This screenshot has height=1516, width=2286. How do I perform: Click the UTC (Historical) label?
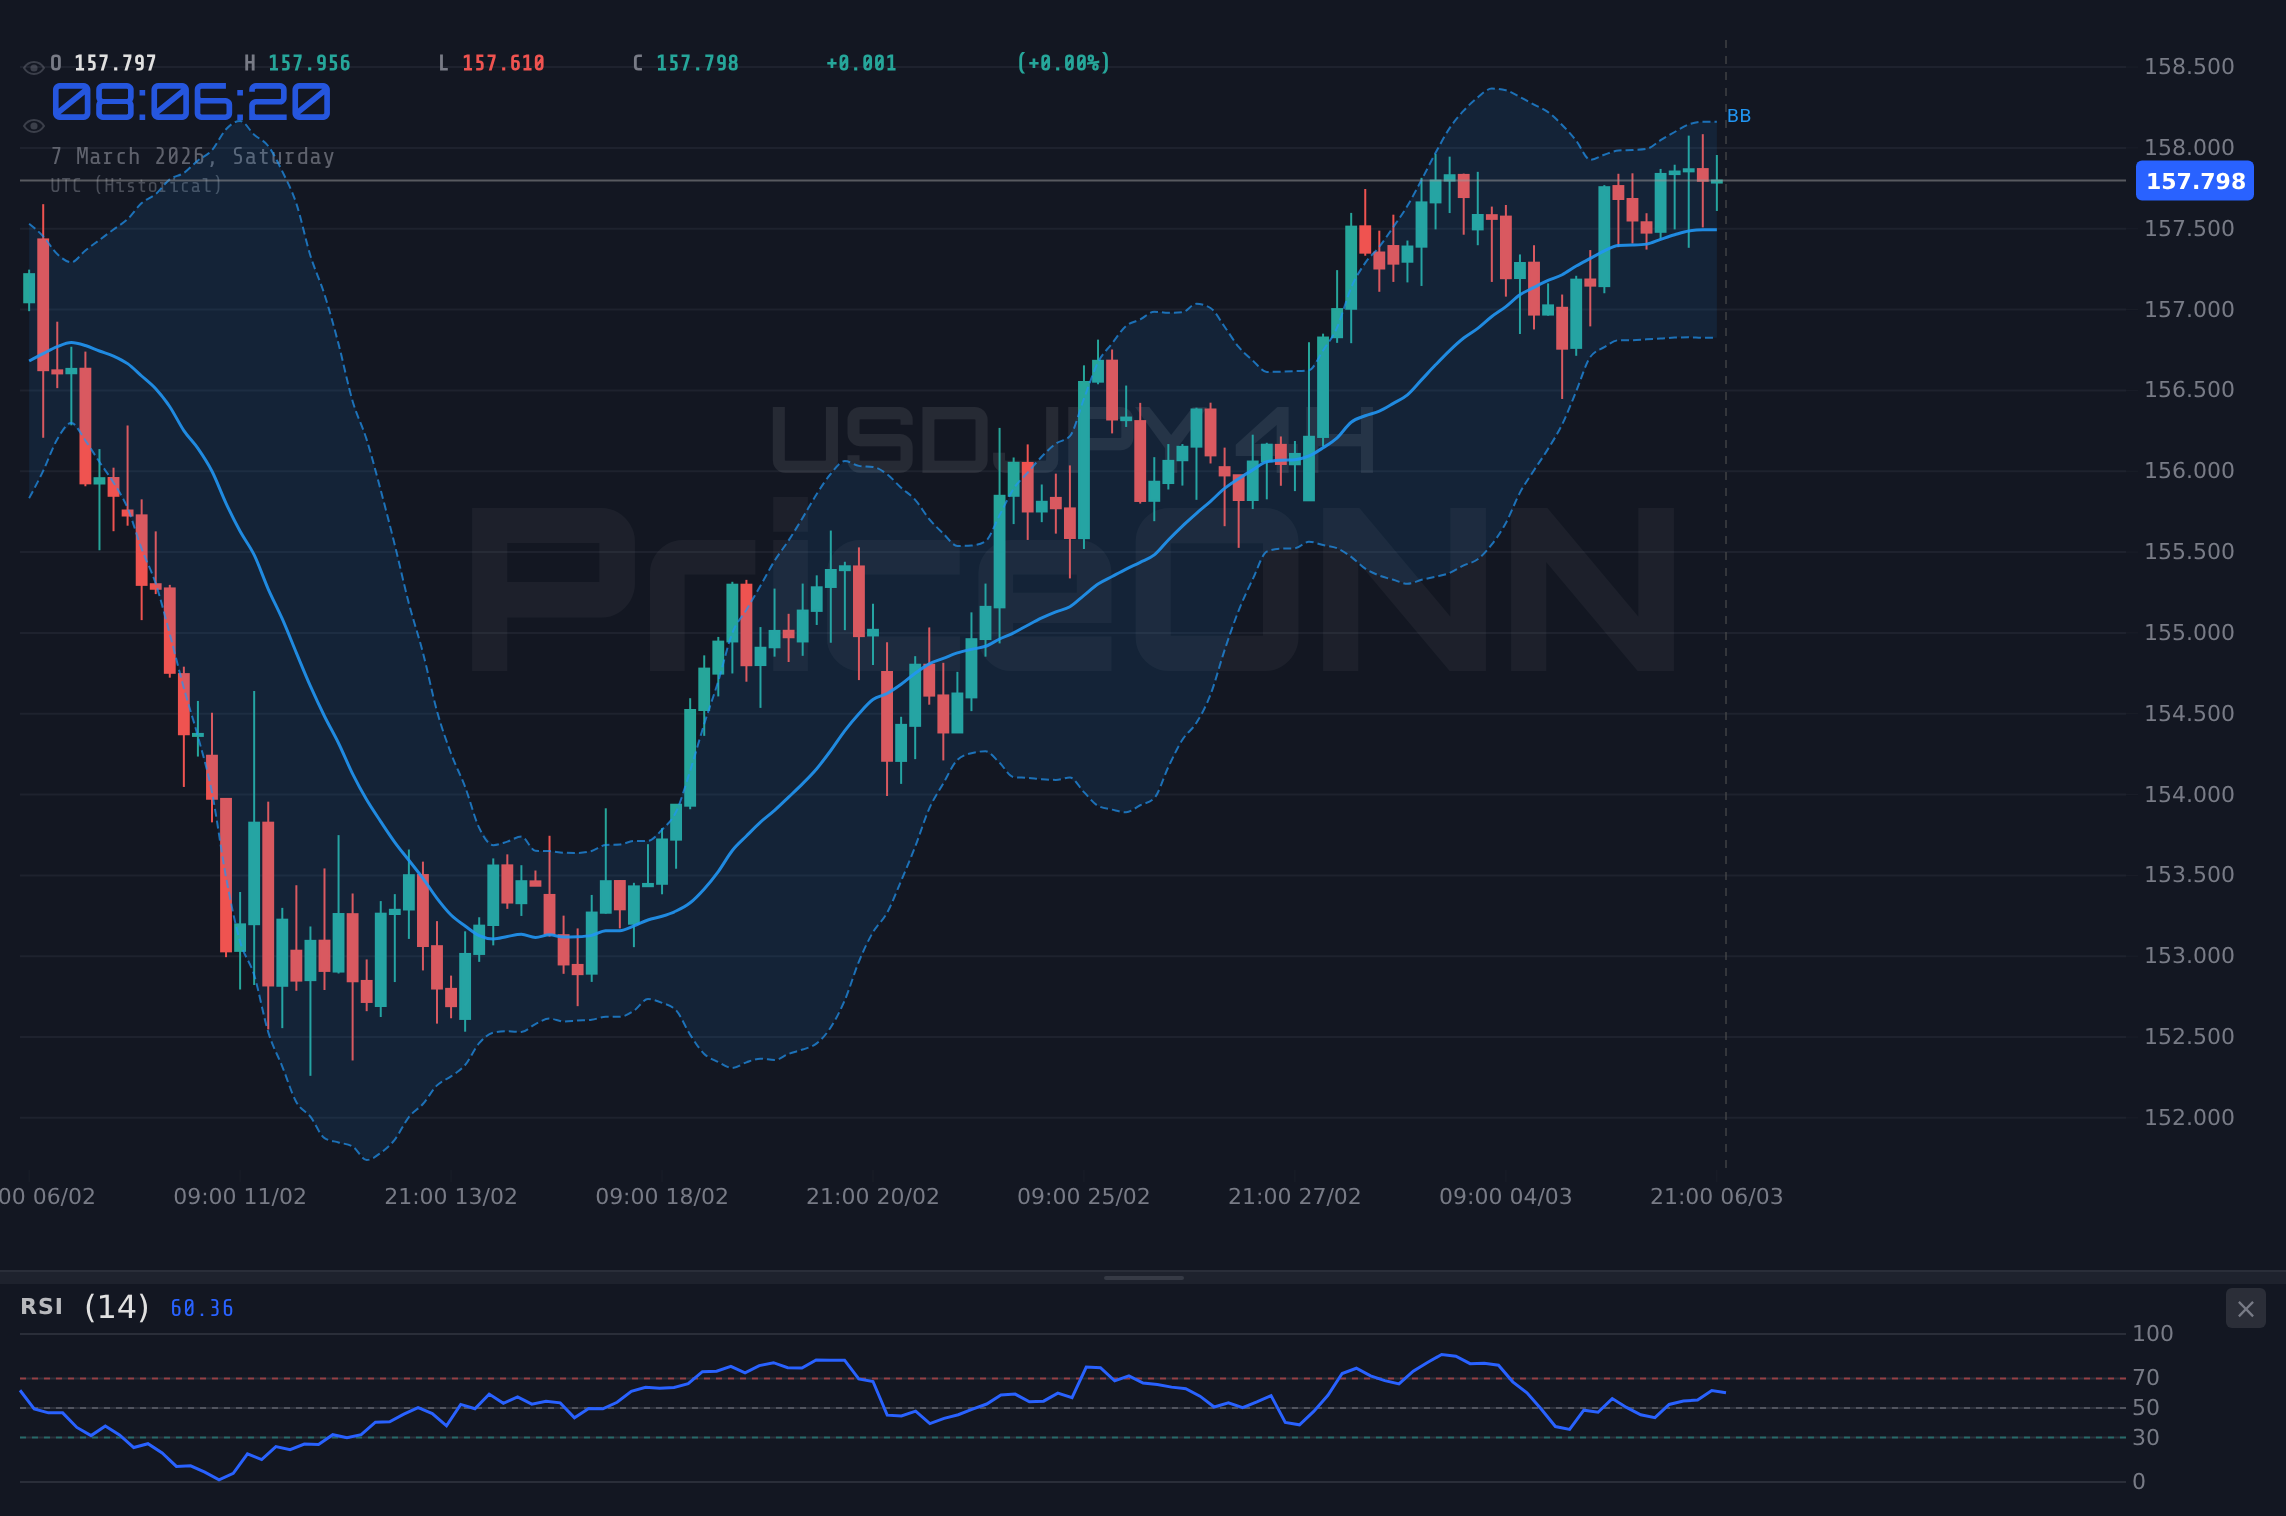tap(137, 186)
